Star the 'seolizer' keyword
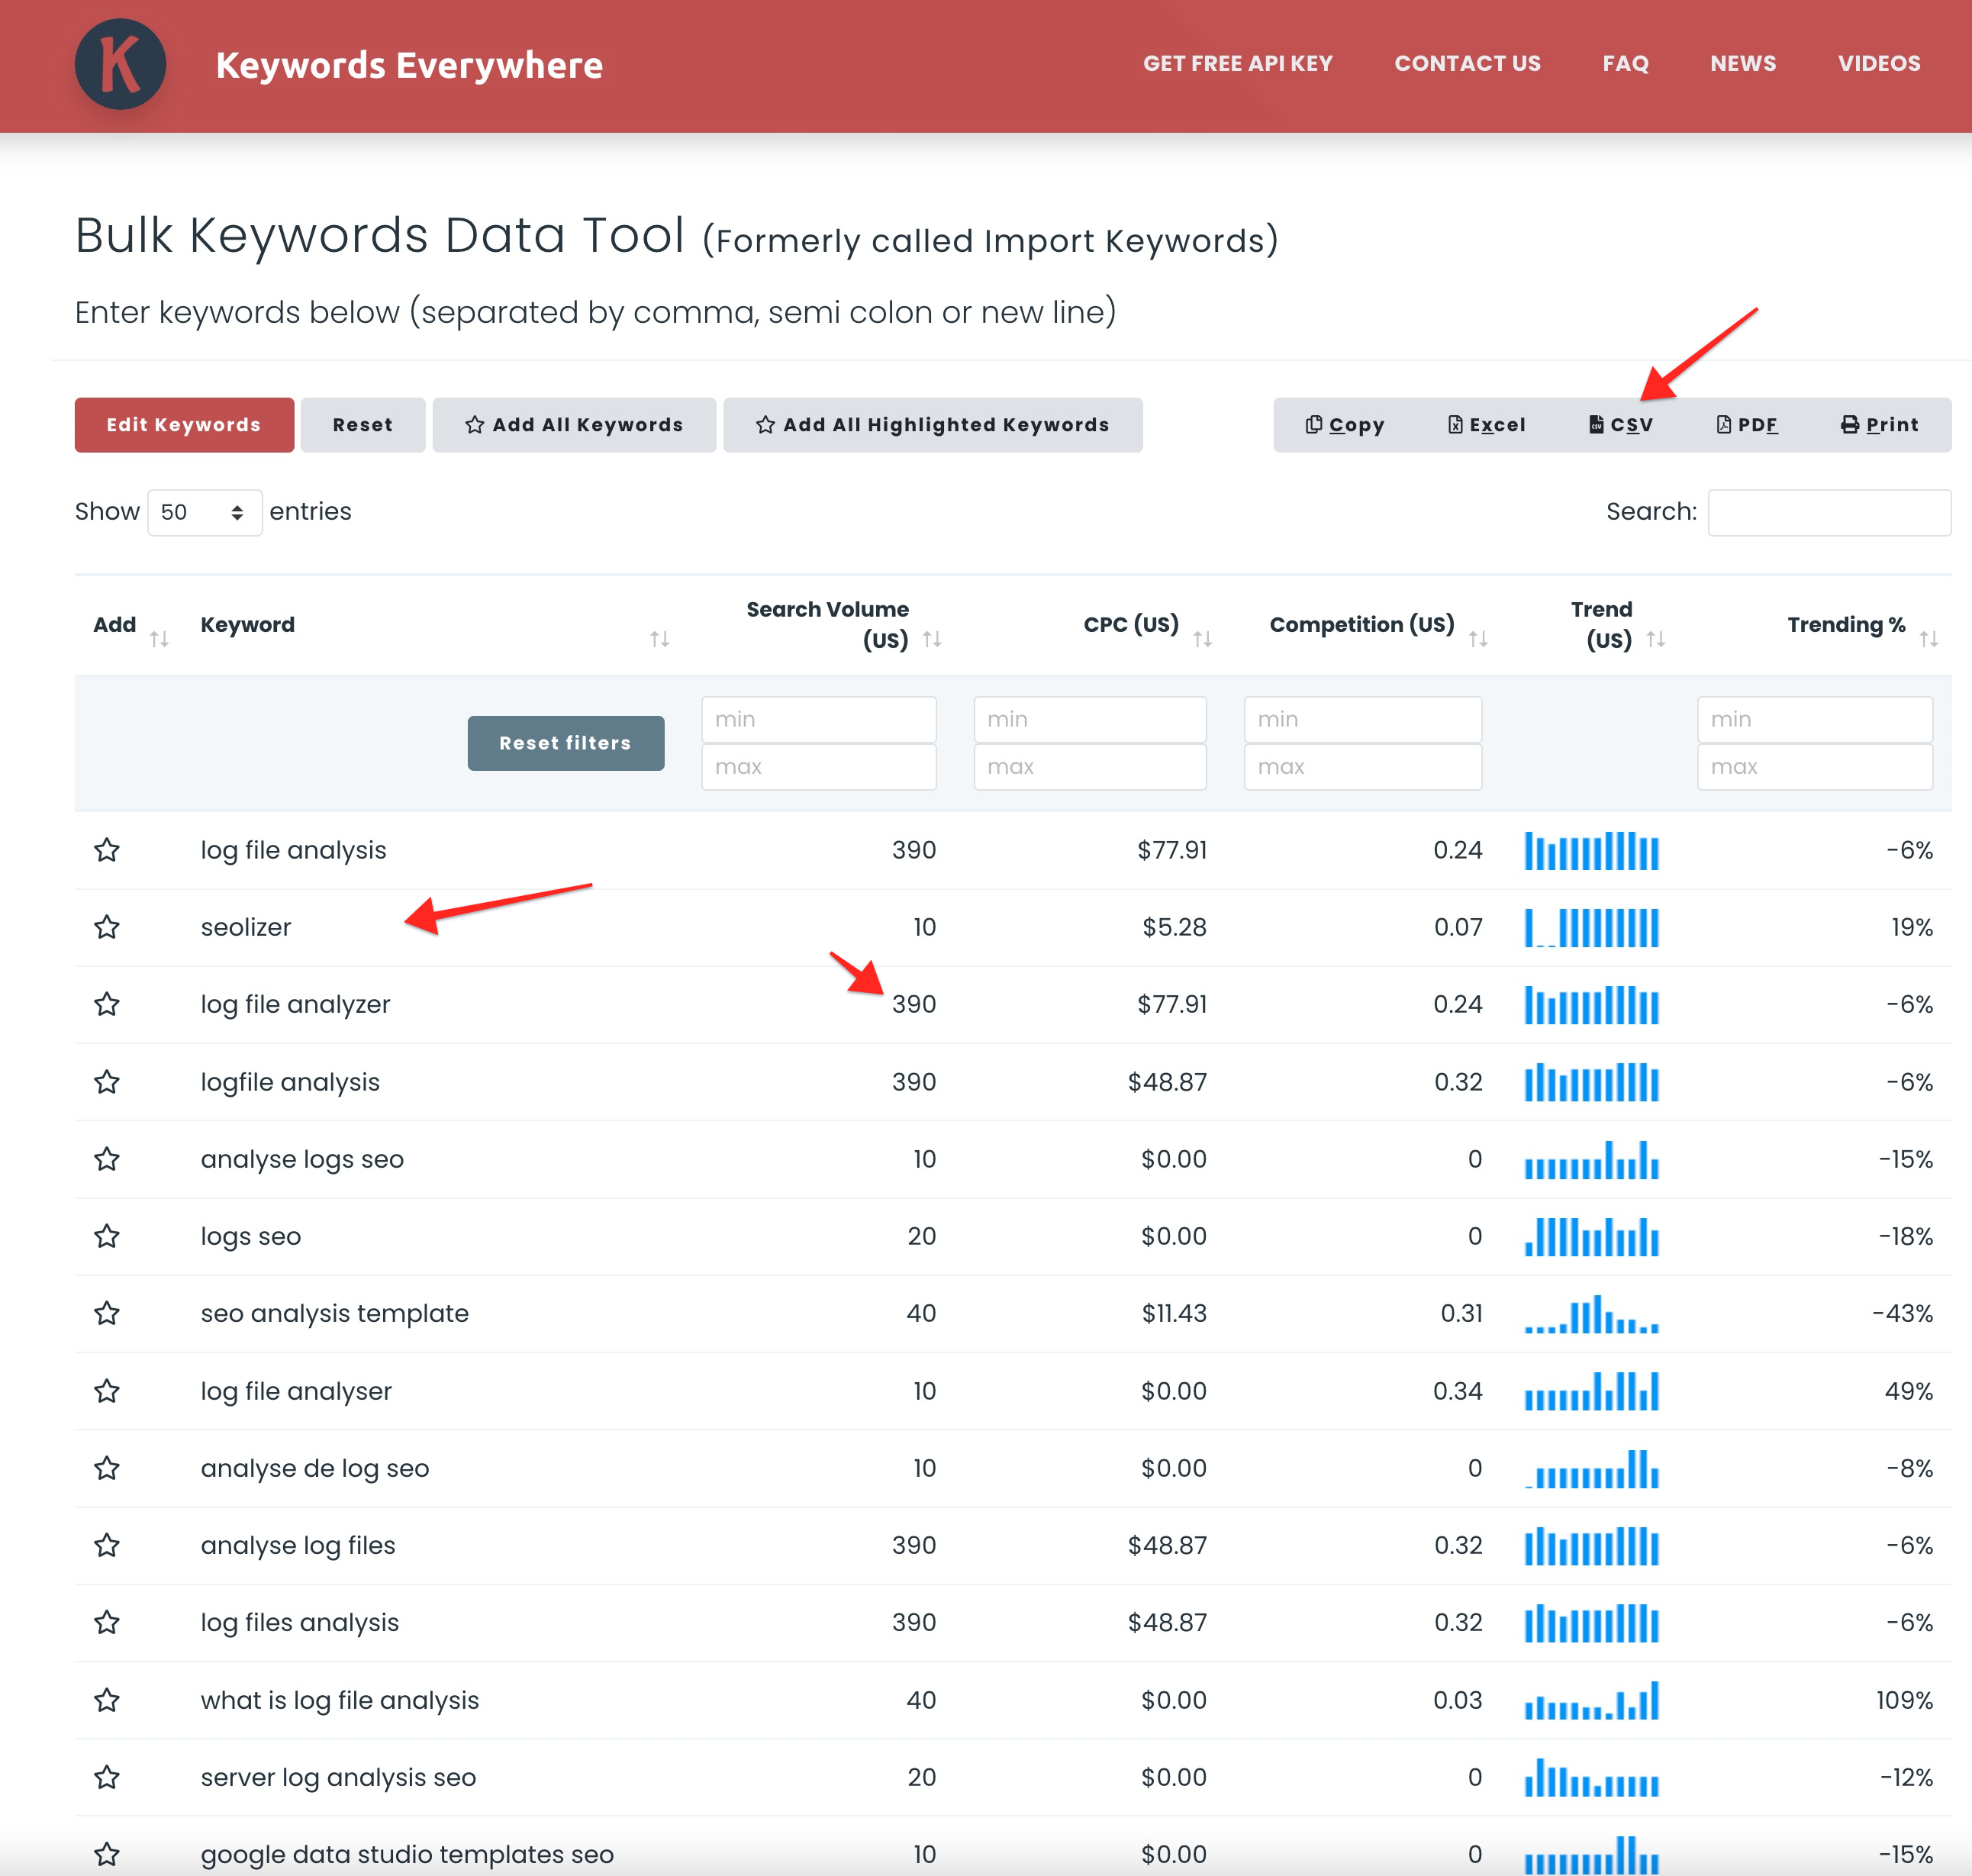 pyautogui.click(x=107, y=927)
